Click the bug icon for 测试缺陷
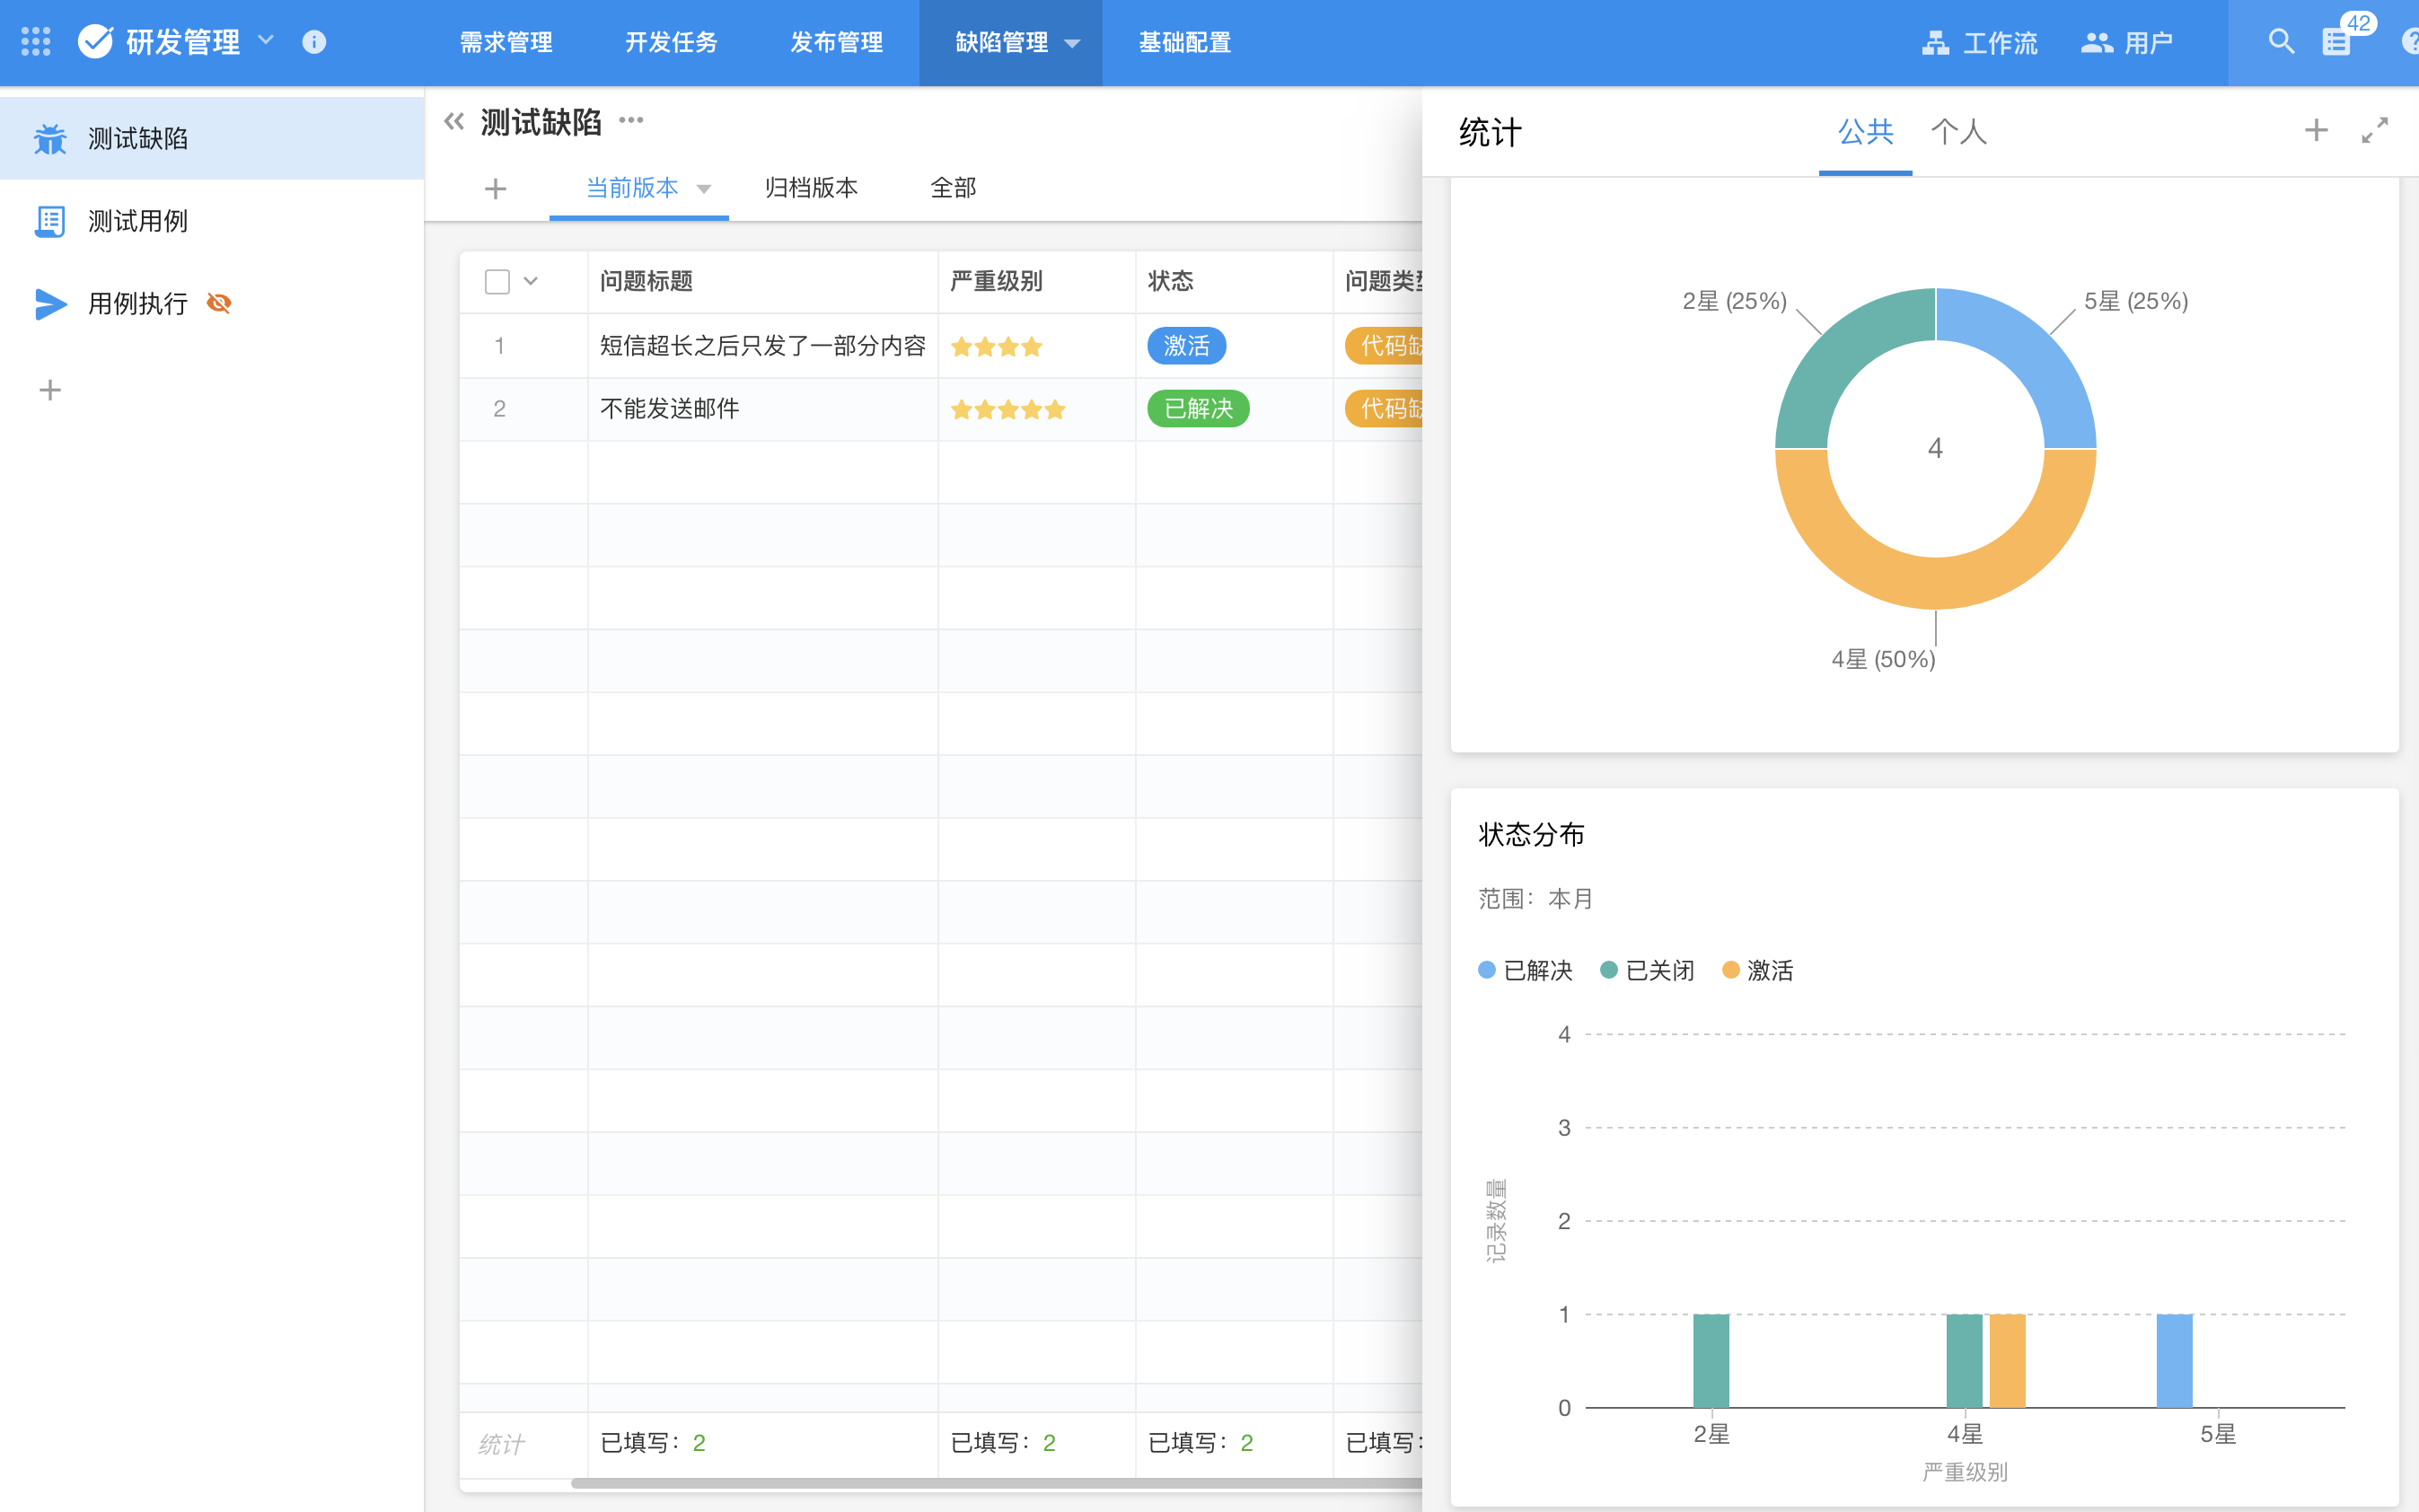The height and width of the screenshot is (1512, 2419). point(50,139)
